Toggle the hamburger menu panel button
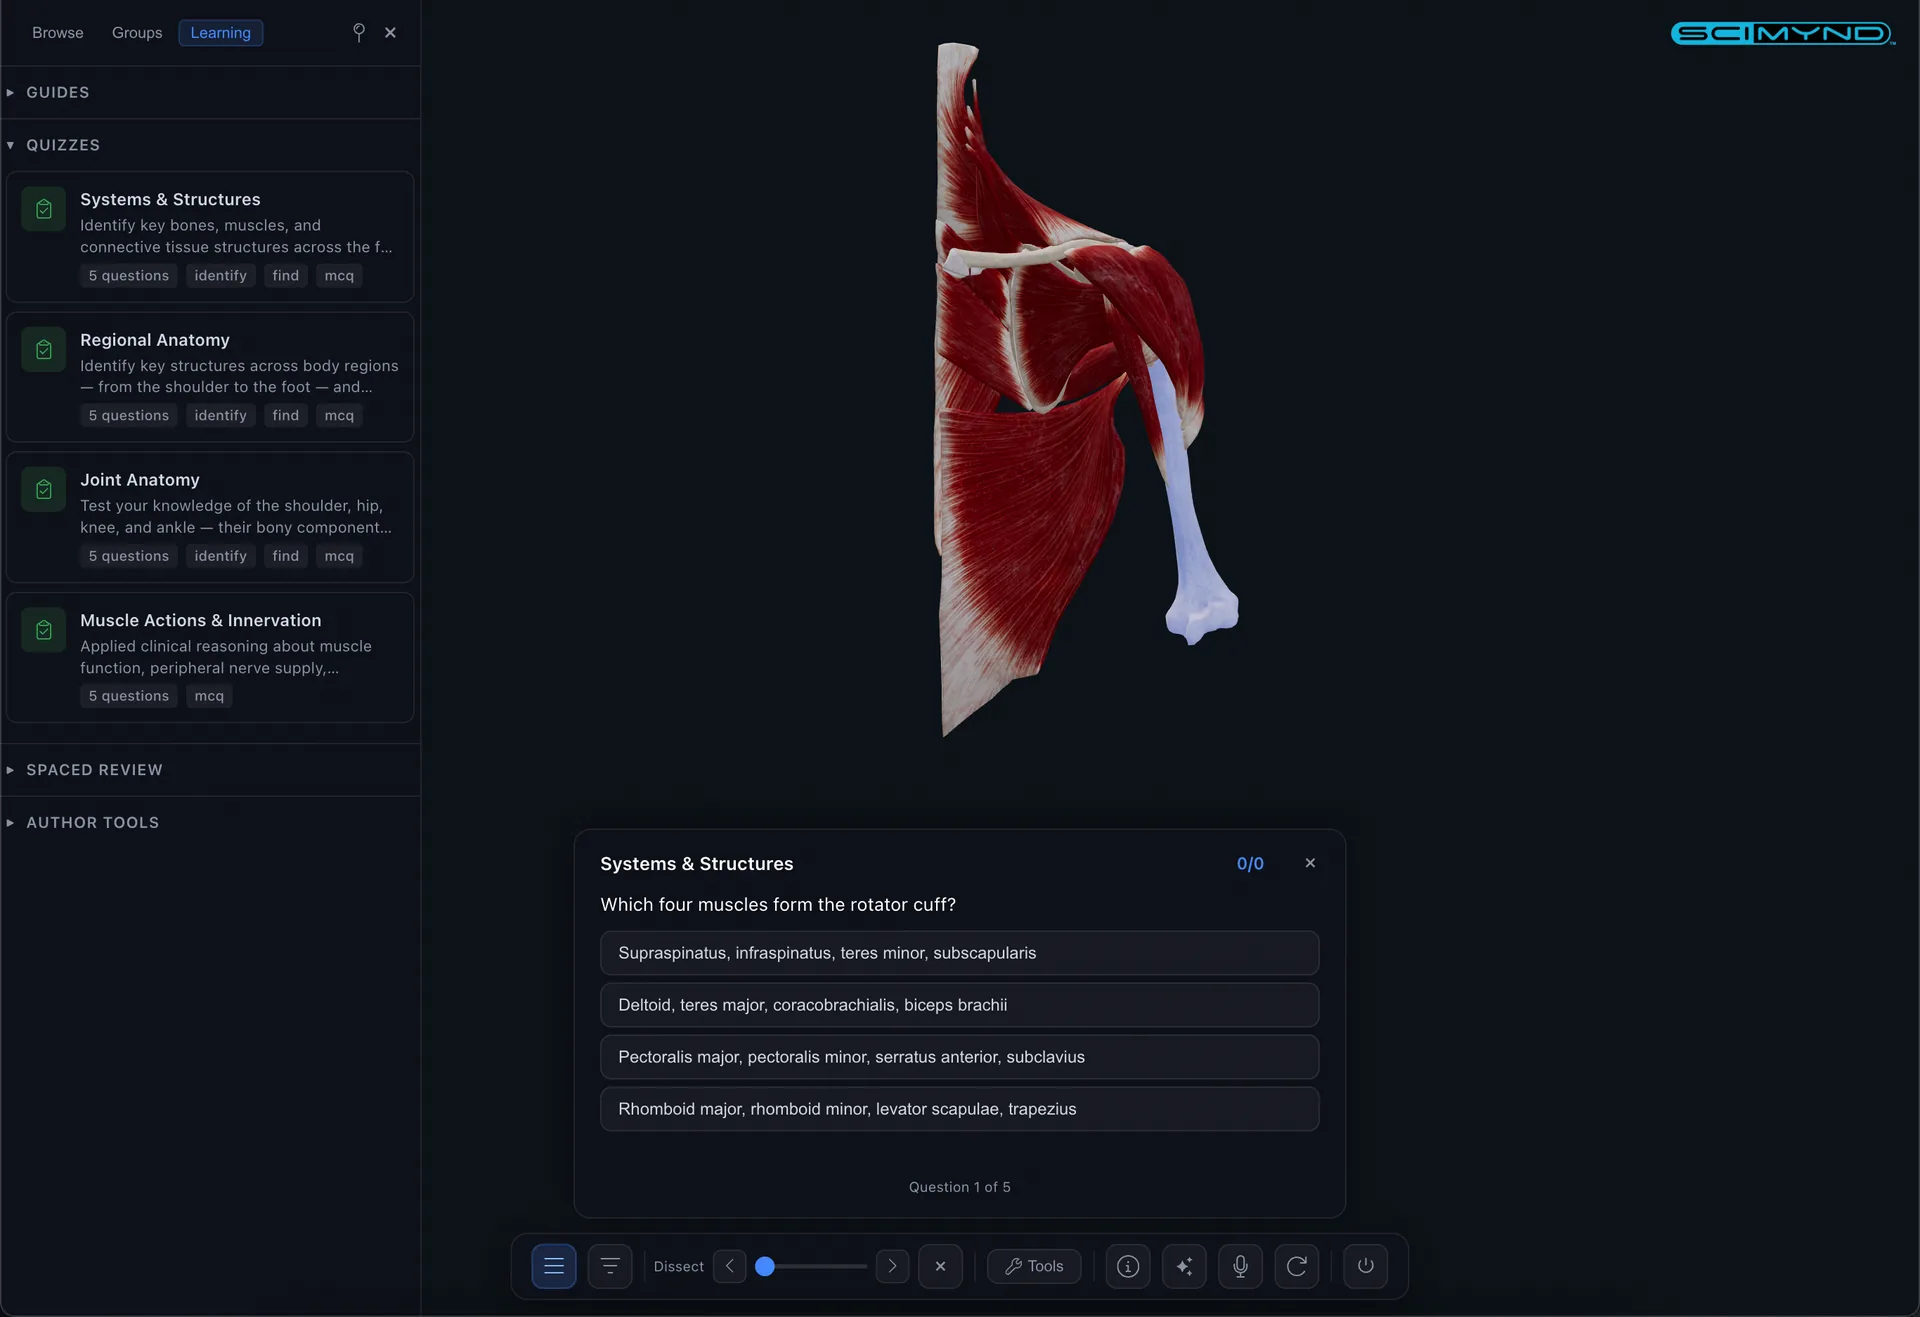The height and width of the screenshot is (1317, 1920). pyautogui.click(x=554, y=1266)
